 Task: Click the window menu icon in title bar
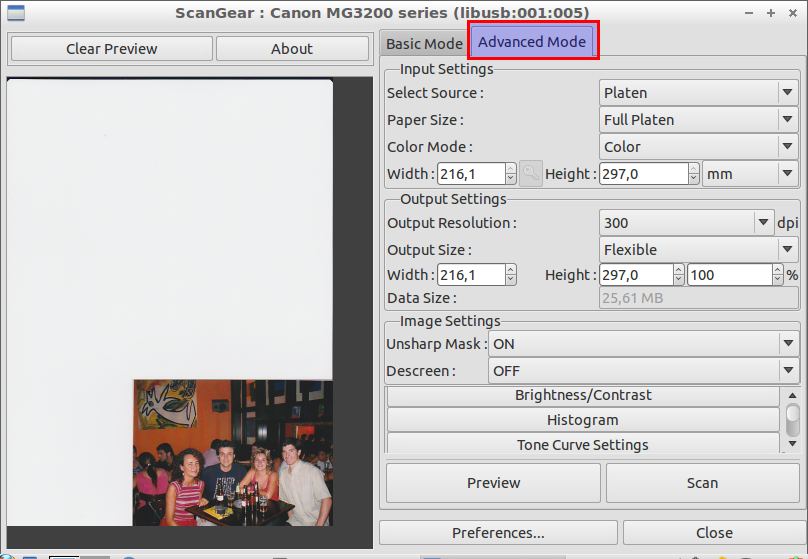15,14
